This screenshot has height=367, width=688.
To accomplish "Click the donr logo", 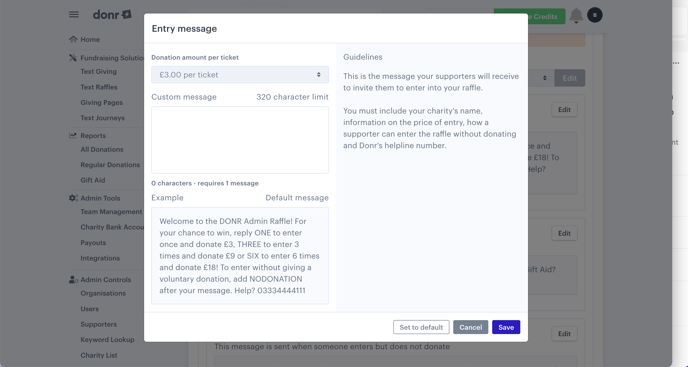I will pyautogui.click(x=112, y=14).
